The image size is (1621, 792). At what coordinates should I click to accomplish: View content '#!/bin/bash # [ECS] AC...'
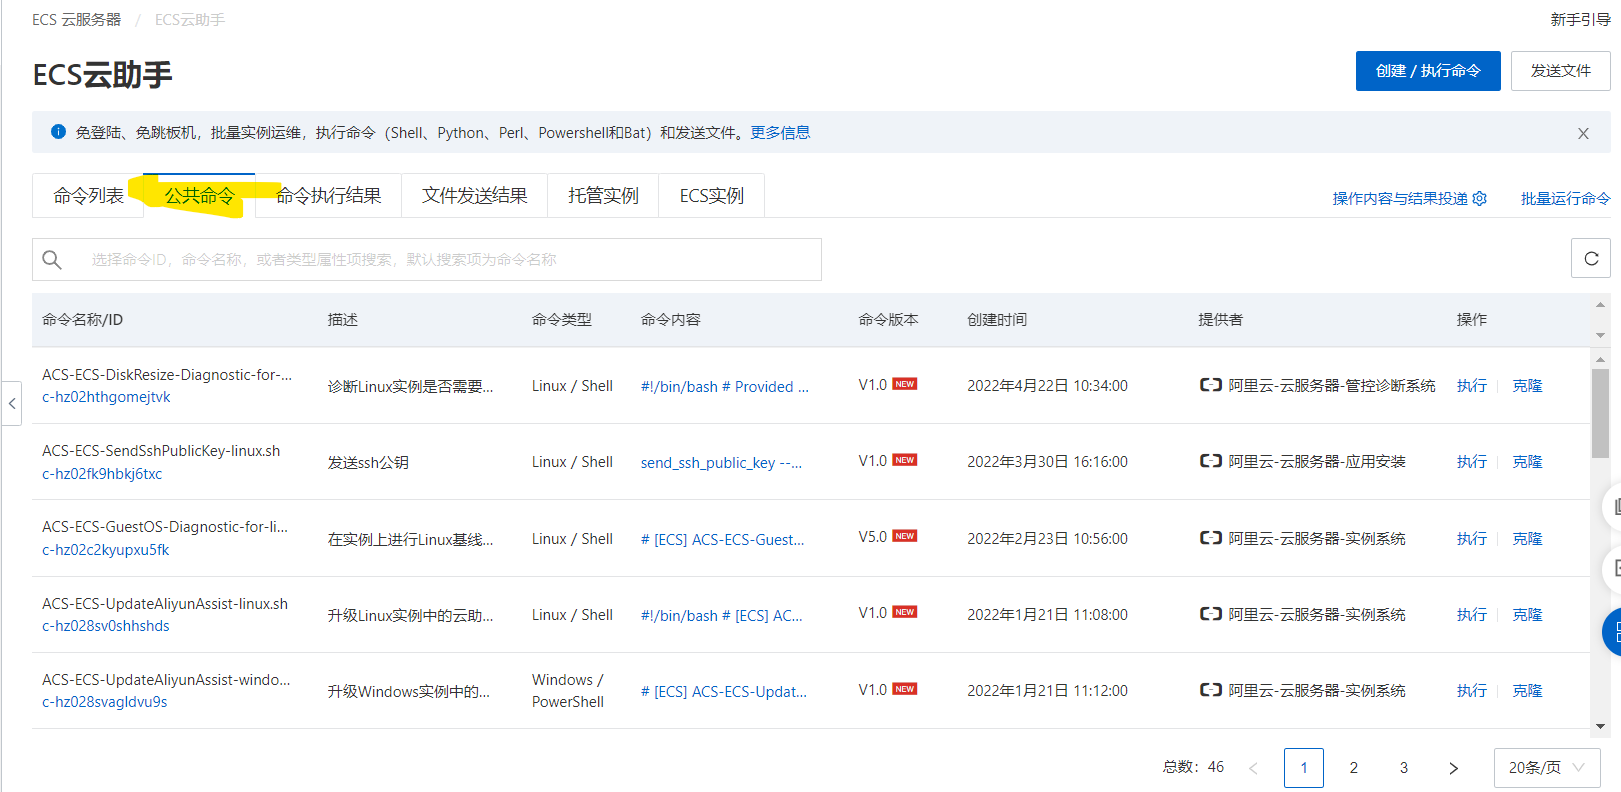coord(721,616)
